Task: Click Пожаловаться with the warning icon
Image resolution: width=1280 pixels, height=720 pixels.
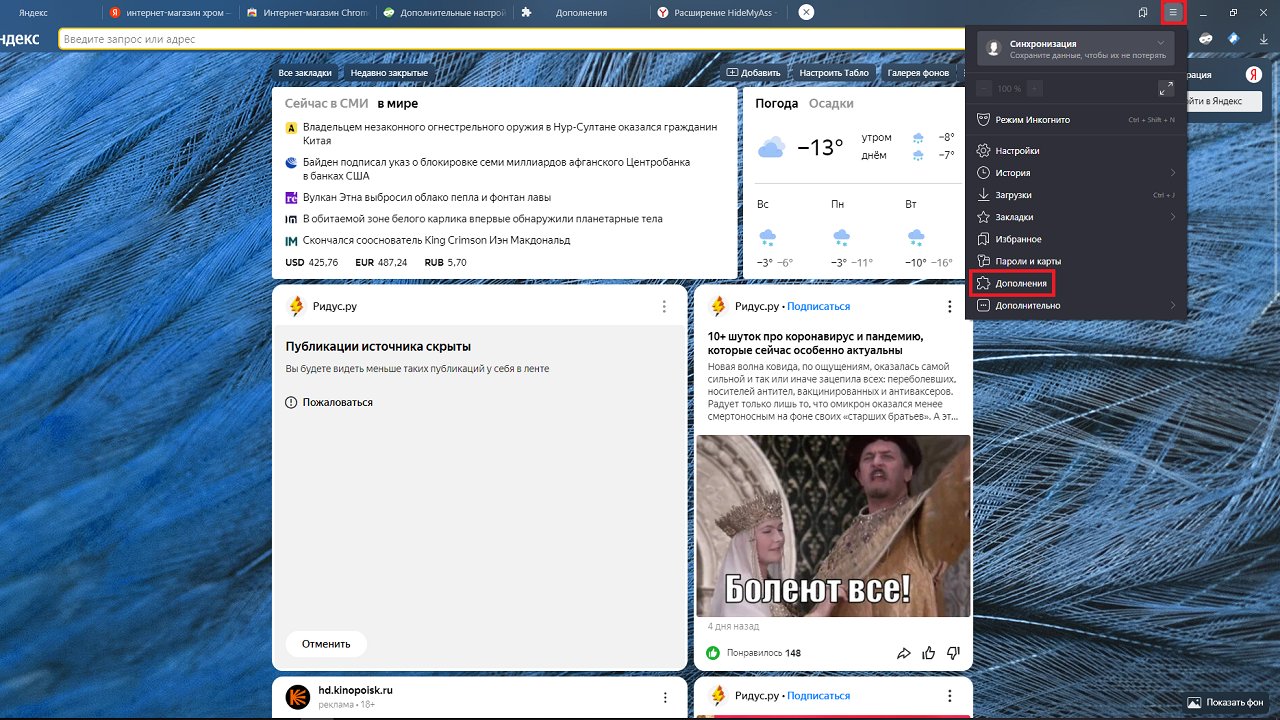Action: coord(329,402)
